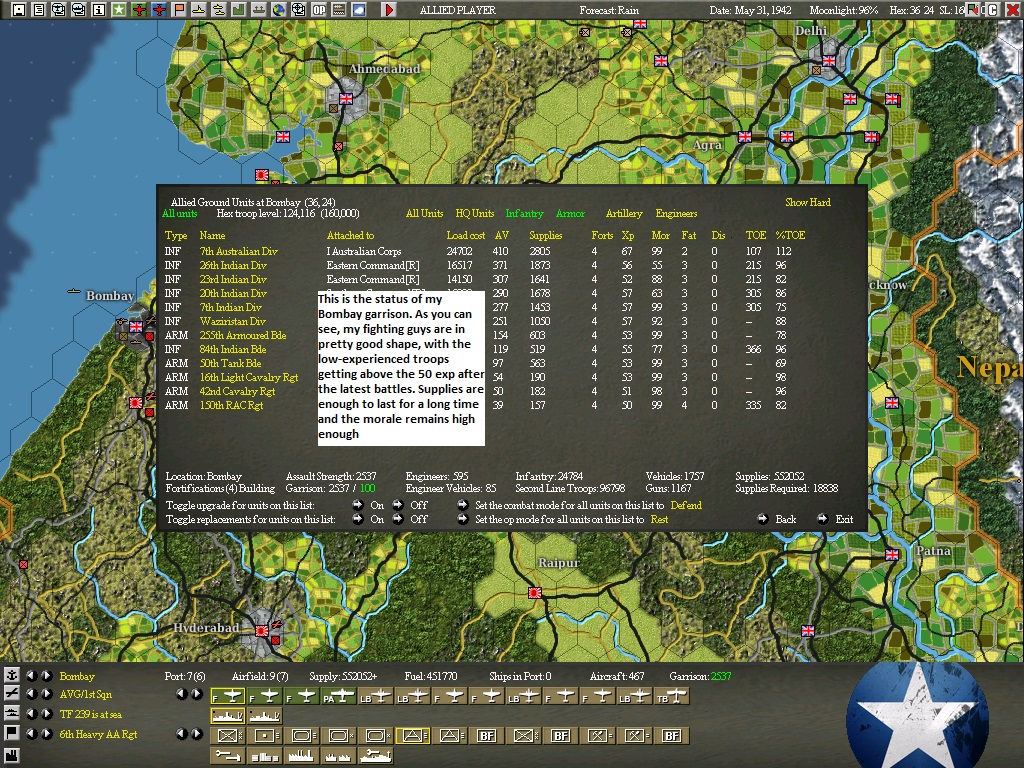Click the arrow to set combat mode
The height and width of the screenshot is (768, 1024).
click(462, 505)
